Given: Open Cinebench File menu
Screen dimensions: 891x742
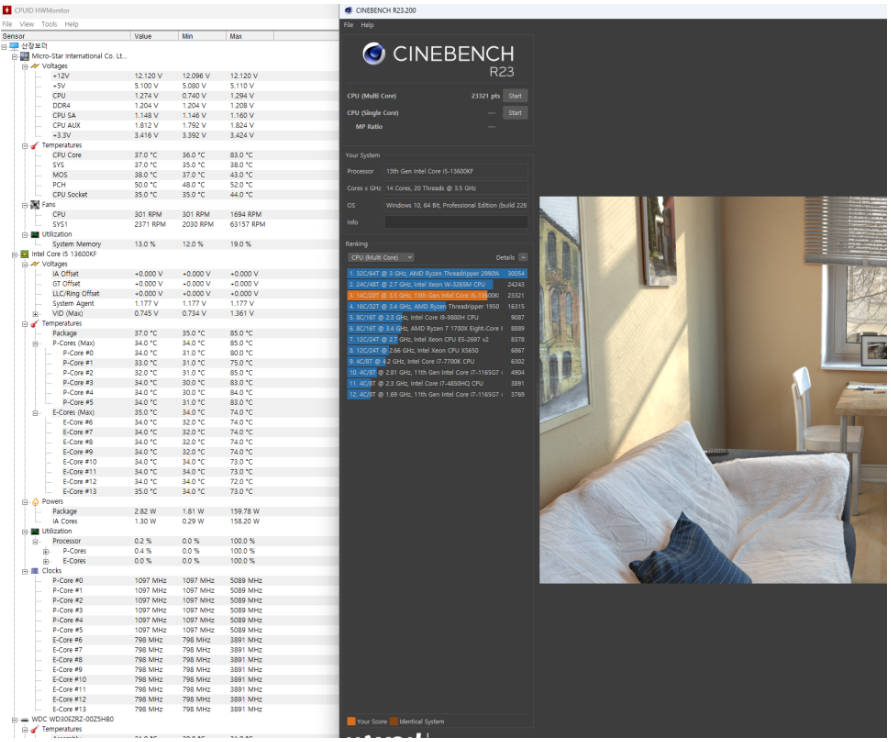Looking at the screenshot, I should pos(348,25).
